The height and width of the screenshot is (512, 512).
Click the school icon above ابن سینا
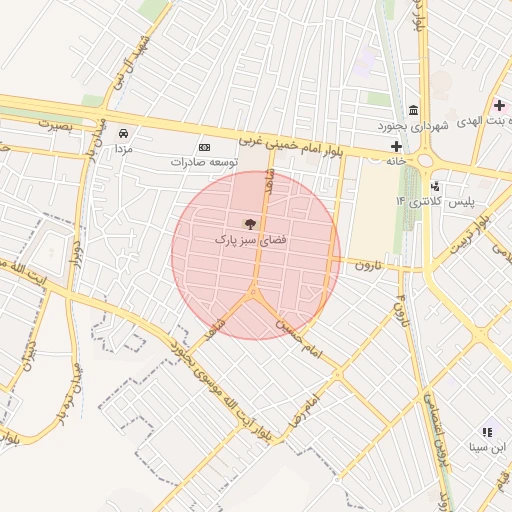click(487, 432)
